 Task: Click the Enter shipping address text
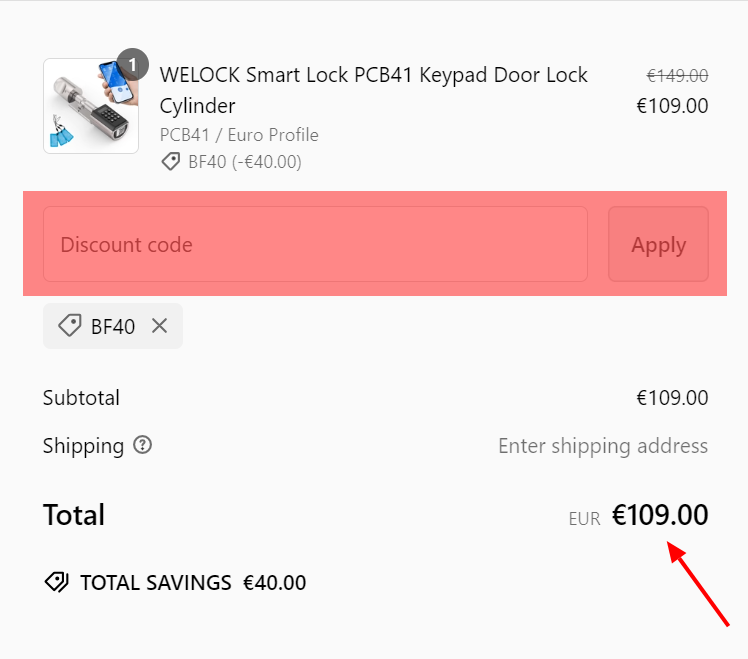pos(603,446)
